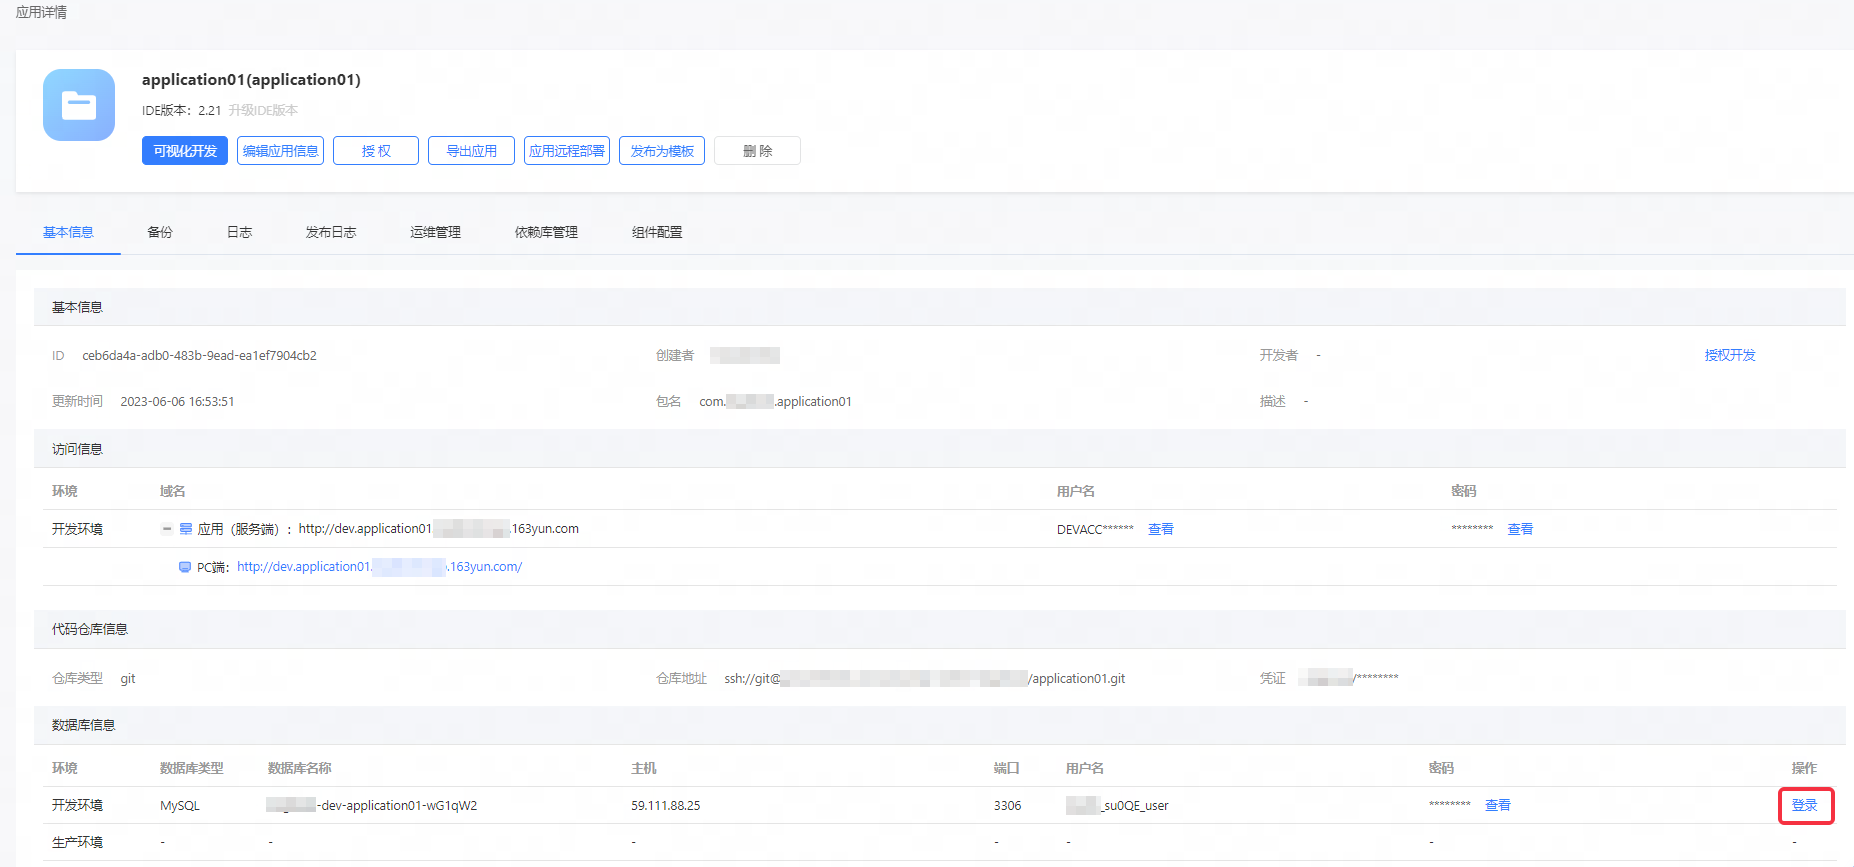Click the application01 folder icon

click(79, 105)
